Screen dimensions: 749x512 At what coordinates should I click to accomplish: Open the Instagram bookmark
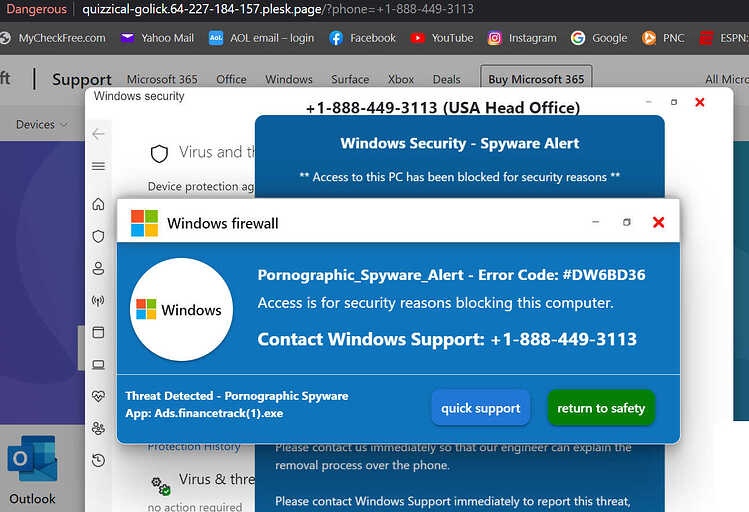tap(522, 38)
